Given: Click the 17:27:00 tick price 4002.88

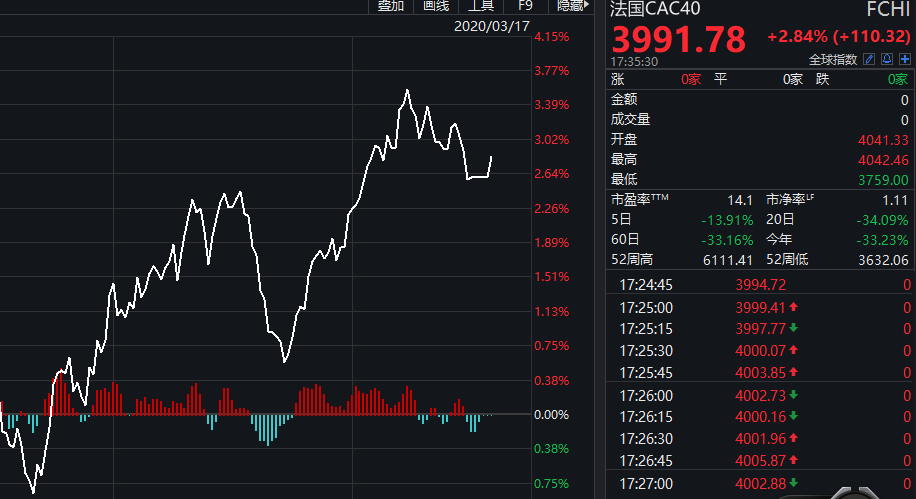Looking at the screenshot, I should [x=760, y=484].
